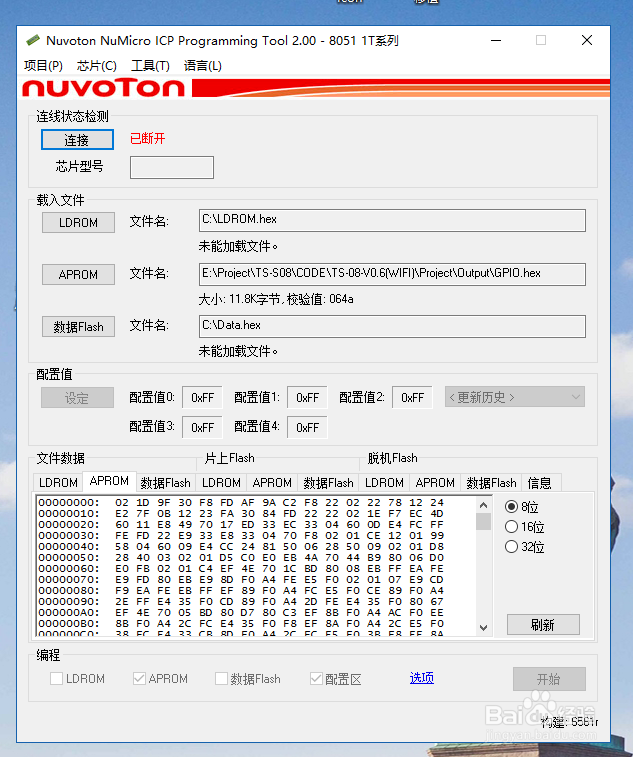Click the C:\LDROM.hex file path field
633x757 pixels.
coord(392,220)
